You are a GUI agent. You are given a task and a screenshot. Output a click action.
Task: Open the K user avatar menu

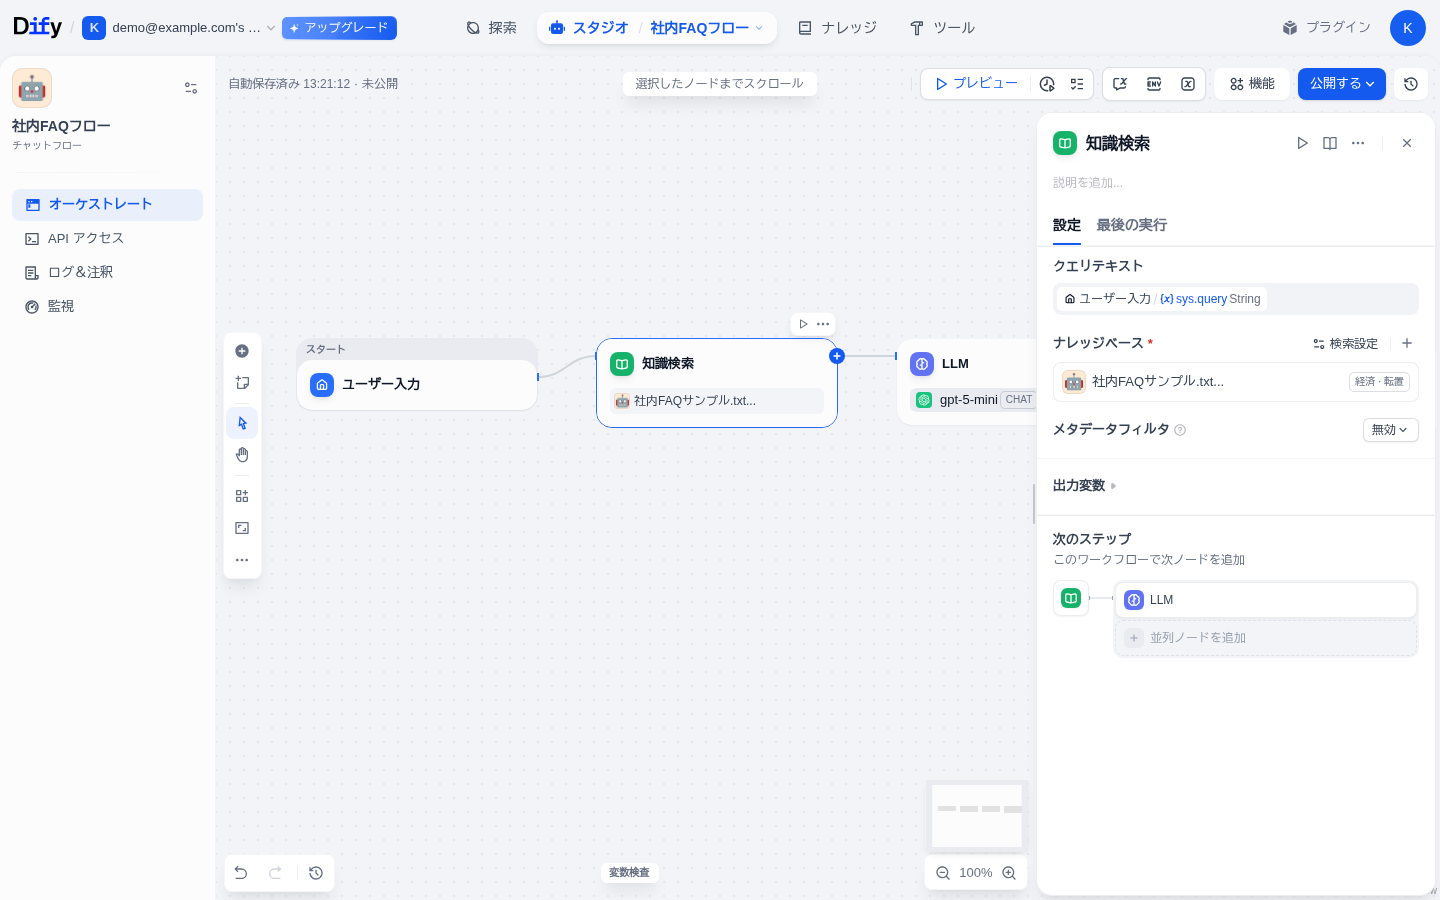1407,28
